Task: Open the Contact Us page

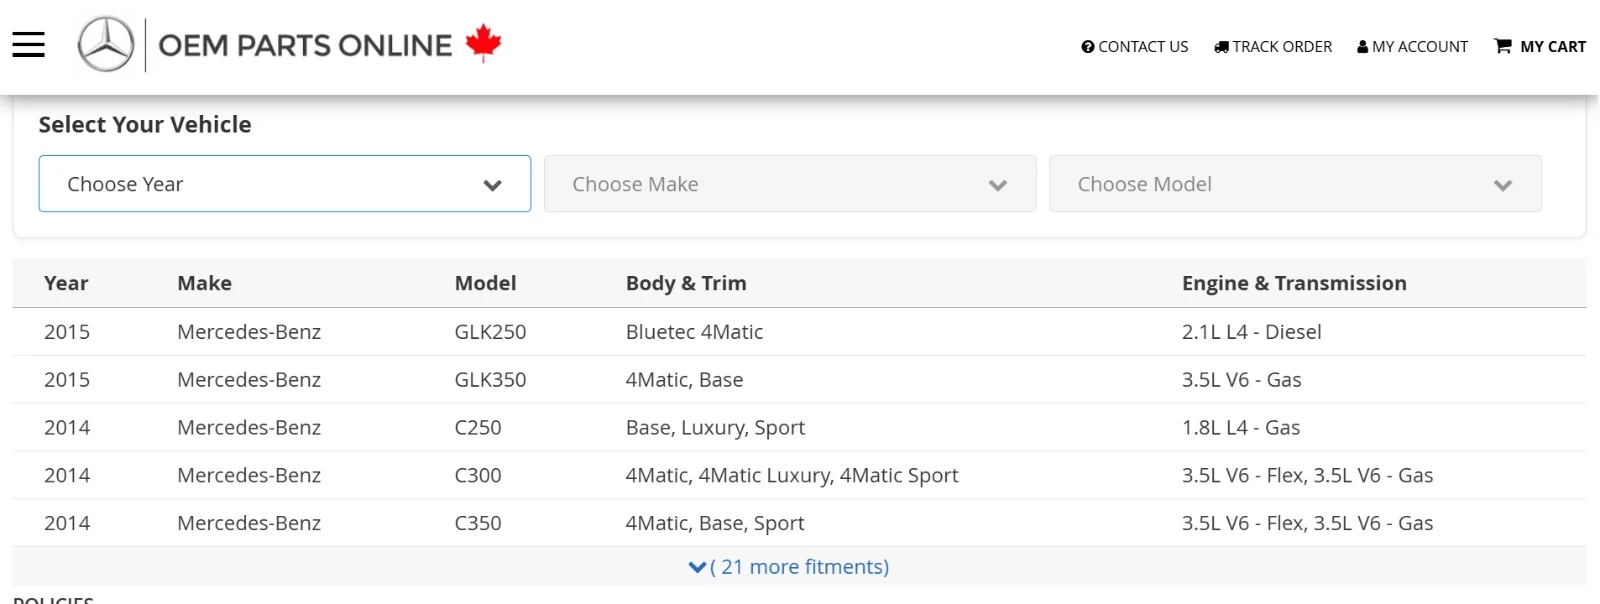Action: (1135, 47)
